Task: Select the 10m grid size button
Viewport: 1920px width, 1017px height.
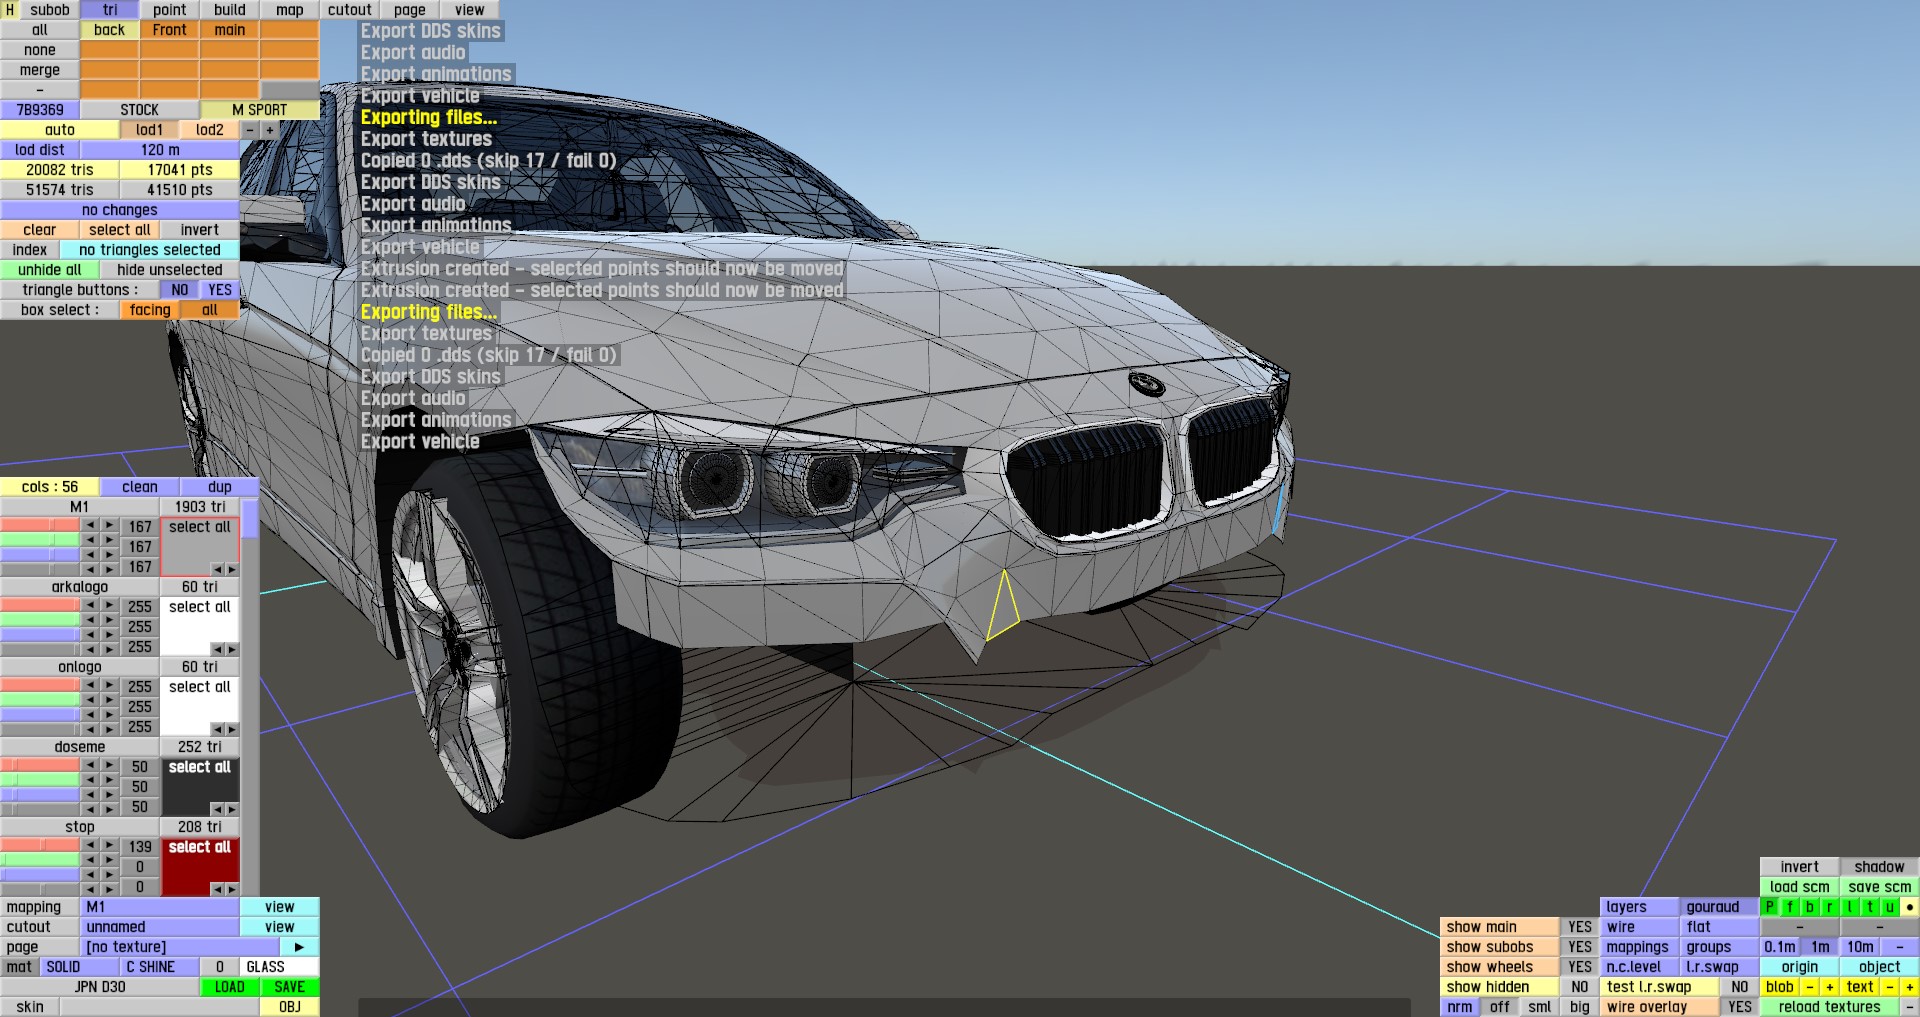Action: point(1860,947)
